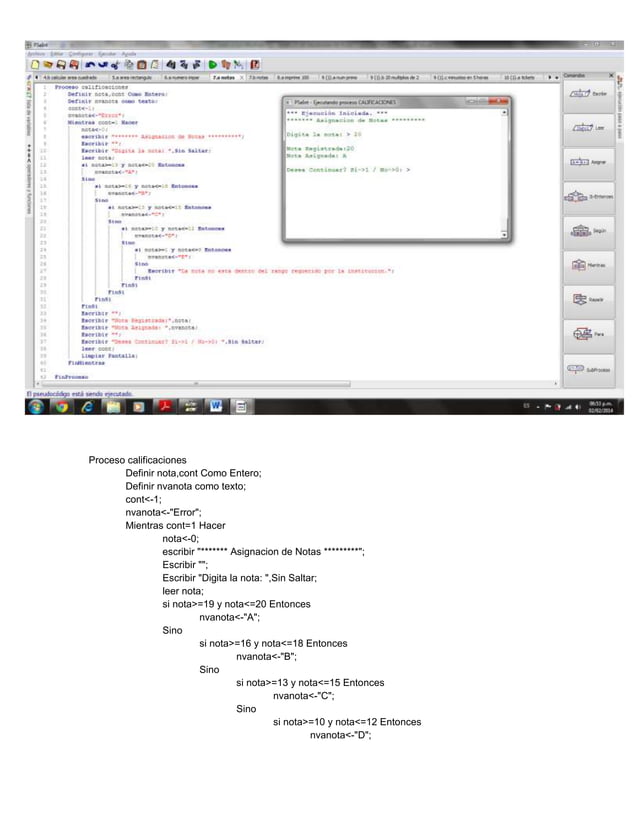This screenshot has height=826, width=638.
Task: Switch to the 7.b notas tab
Action: [x=258, y=77]
